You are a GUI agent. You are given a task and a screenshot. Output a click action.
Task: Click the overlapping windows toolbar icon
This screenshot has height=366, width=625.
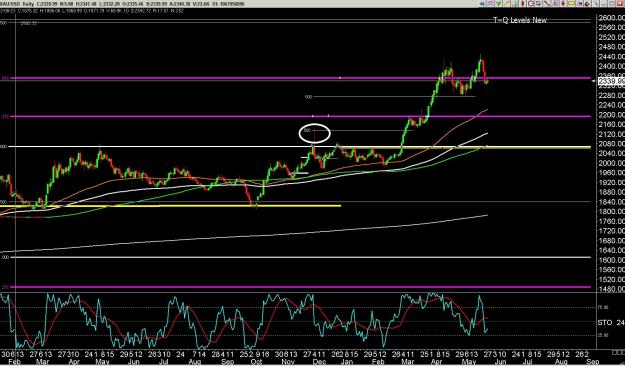538,4
